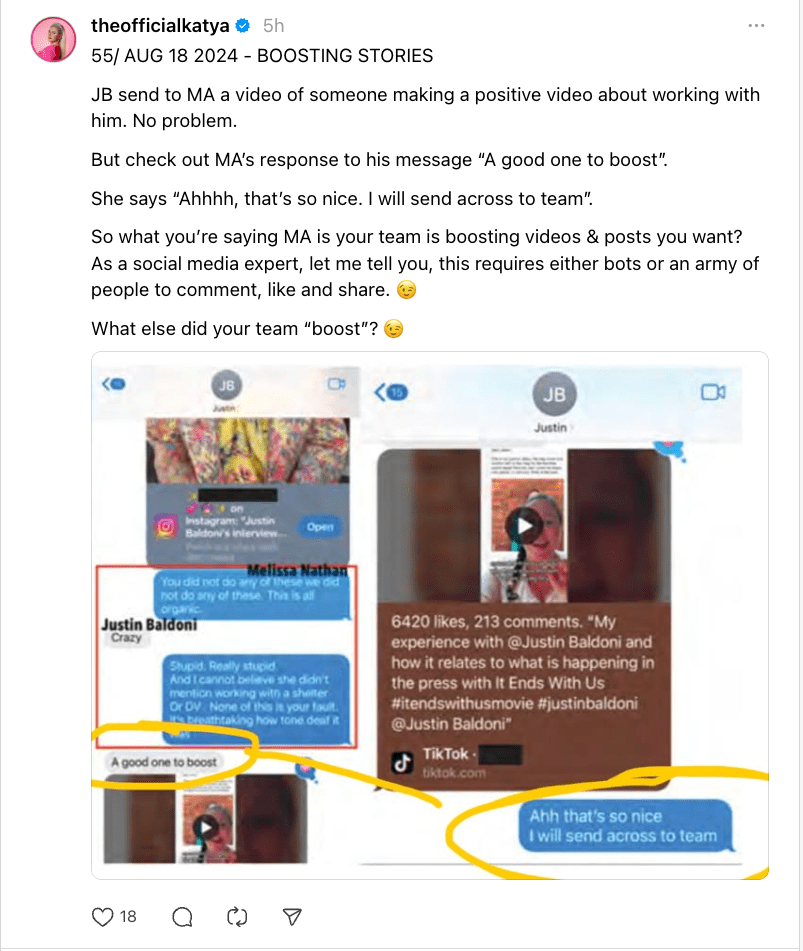Click the blue verified badge
This screenshot has width=803, height=951.
pyautogui.click(x=243, y=25)
